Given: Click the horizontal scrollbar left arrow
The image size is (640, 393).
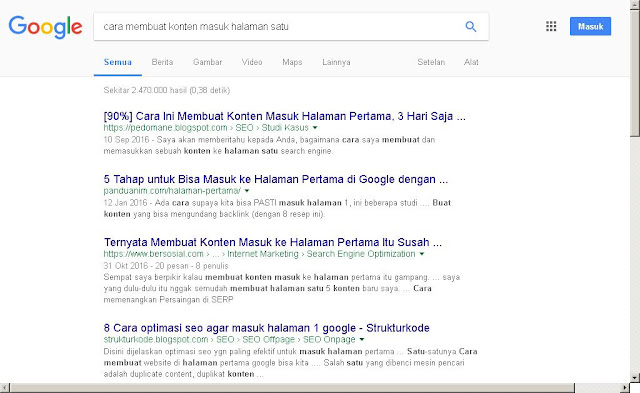Looking at the screenshot, I should coord(4,387).
